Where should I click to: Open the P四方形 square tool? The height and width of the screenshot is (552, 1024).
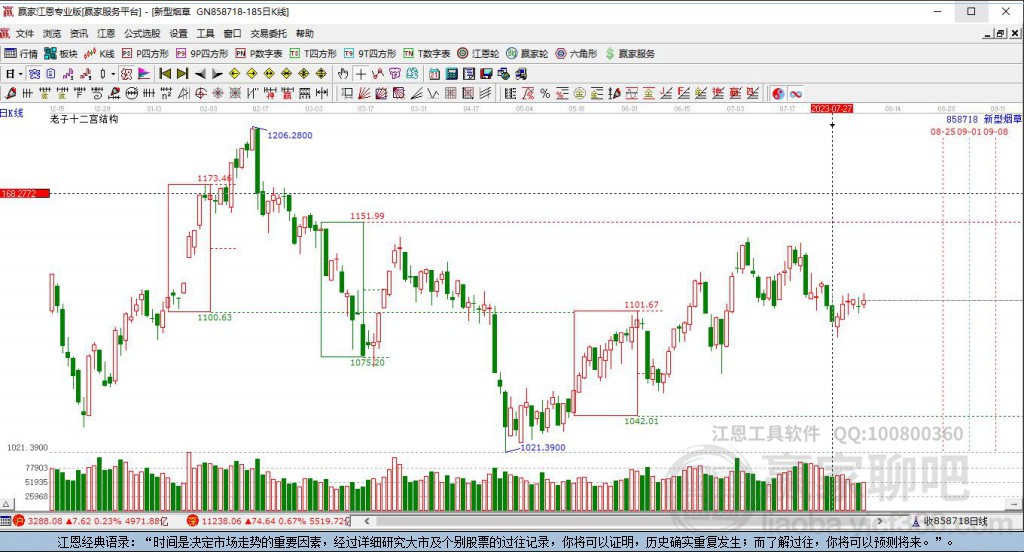pyautogui.click(x=145, y=54)
